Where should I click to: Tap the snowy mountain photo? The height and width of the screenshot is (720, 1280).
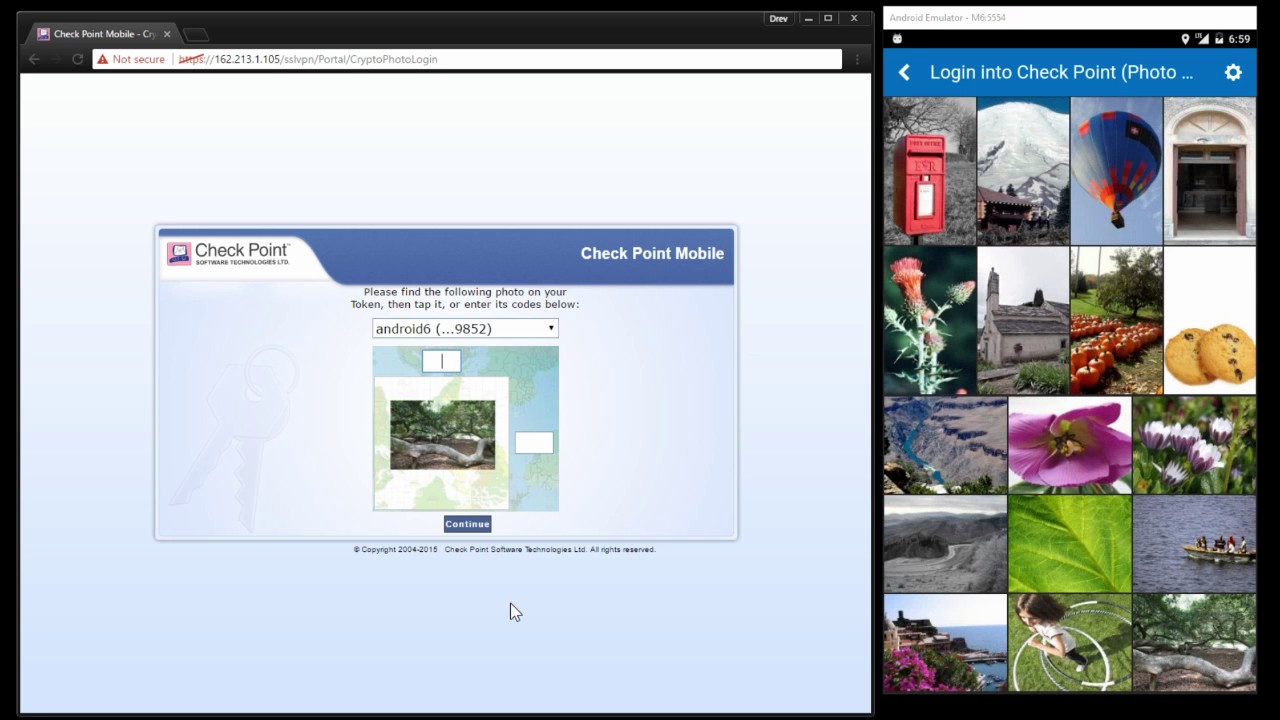click(x=1023, y=171)
